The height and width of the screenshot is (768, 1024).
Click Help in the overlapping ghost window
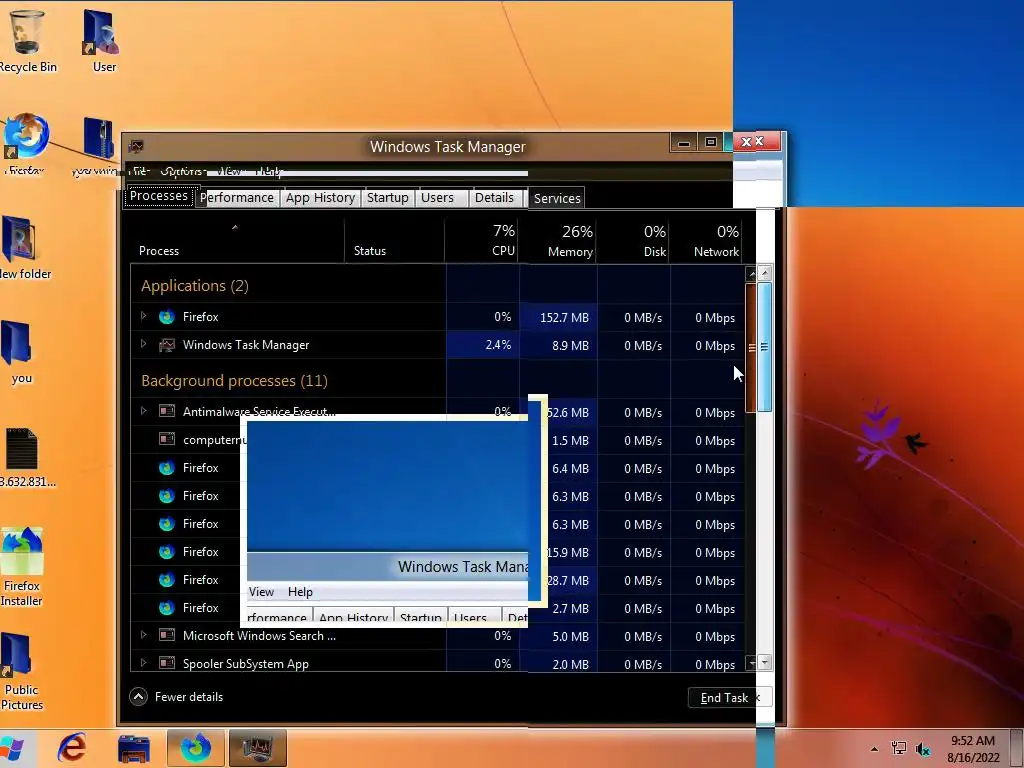click(300, 592)
